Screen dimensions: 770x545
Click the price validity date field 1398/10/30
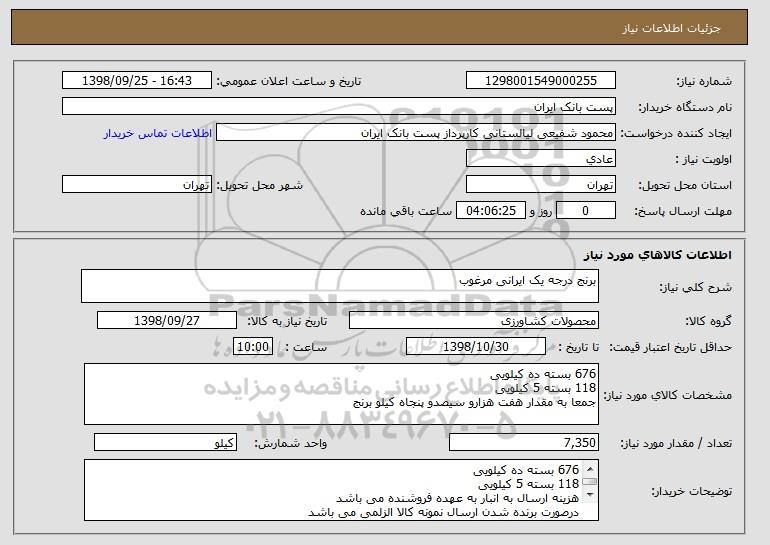(x=476, y=347)
